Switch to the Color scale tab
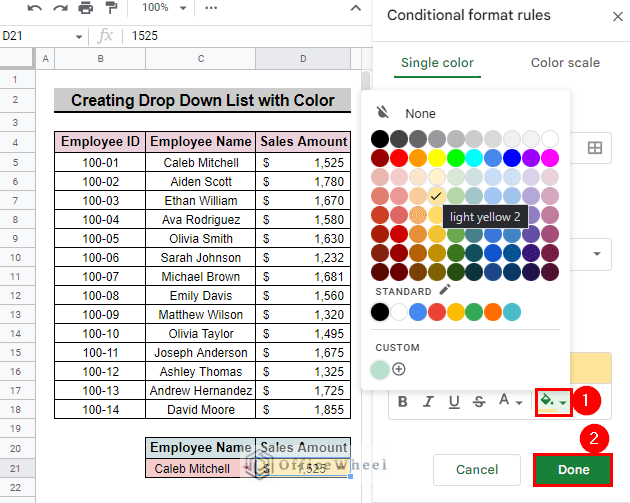This screenshot has height=503, width=630. point(565,63)
